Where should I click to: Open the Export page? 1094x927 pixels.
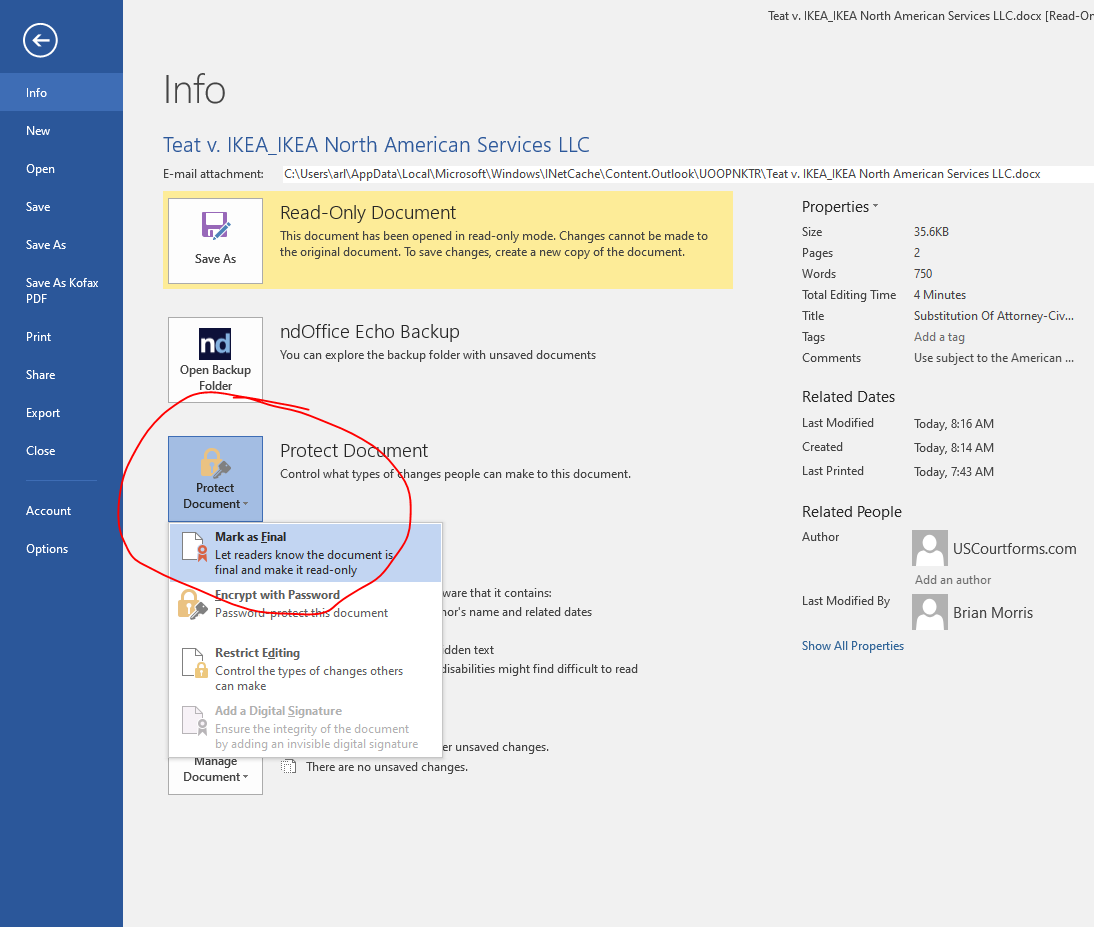tap(61, 413)
